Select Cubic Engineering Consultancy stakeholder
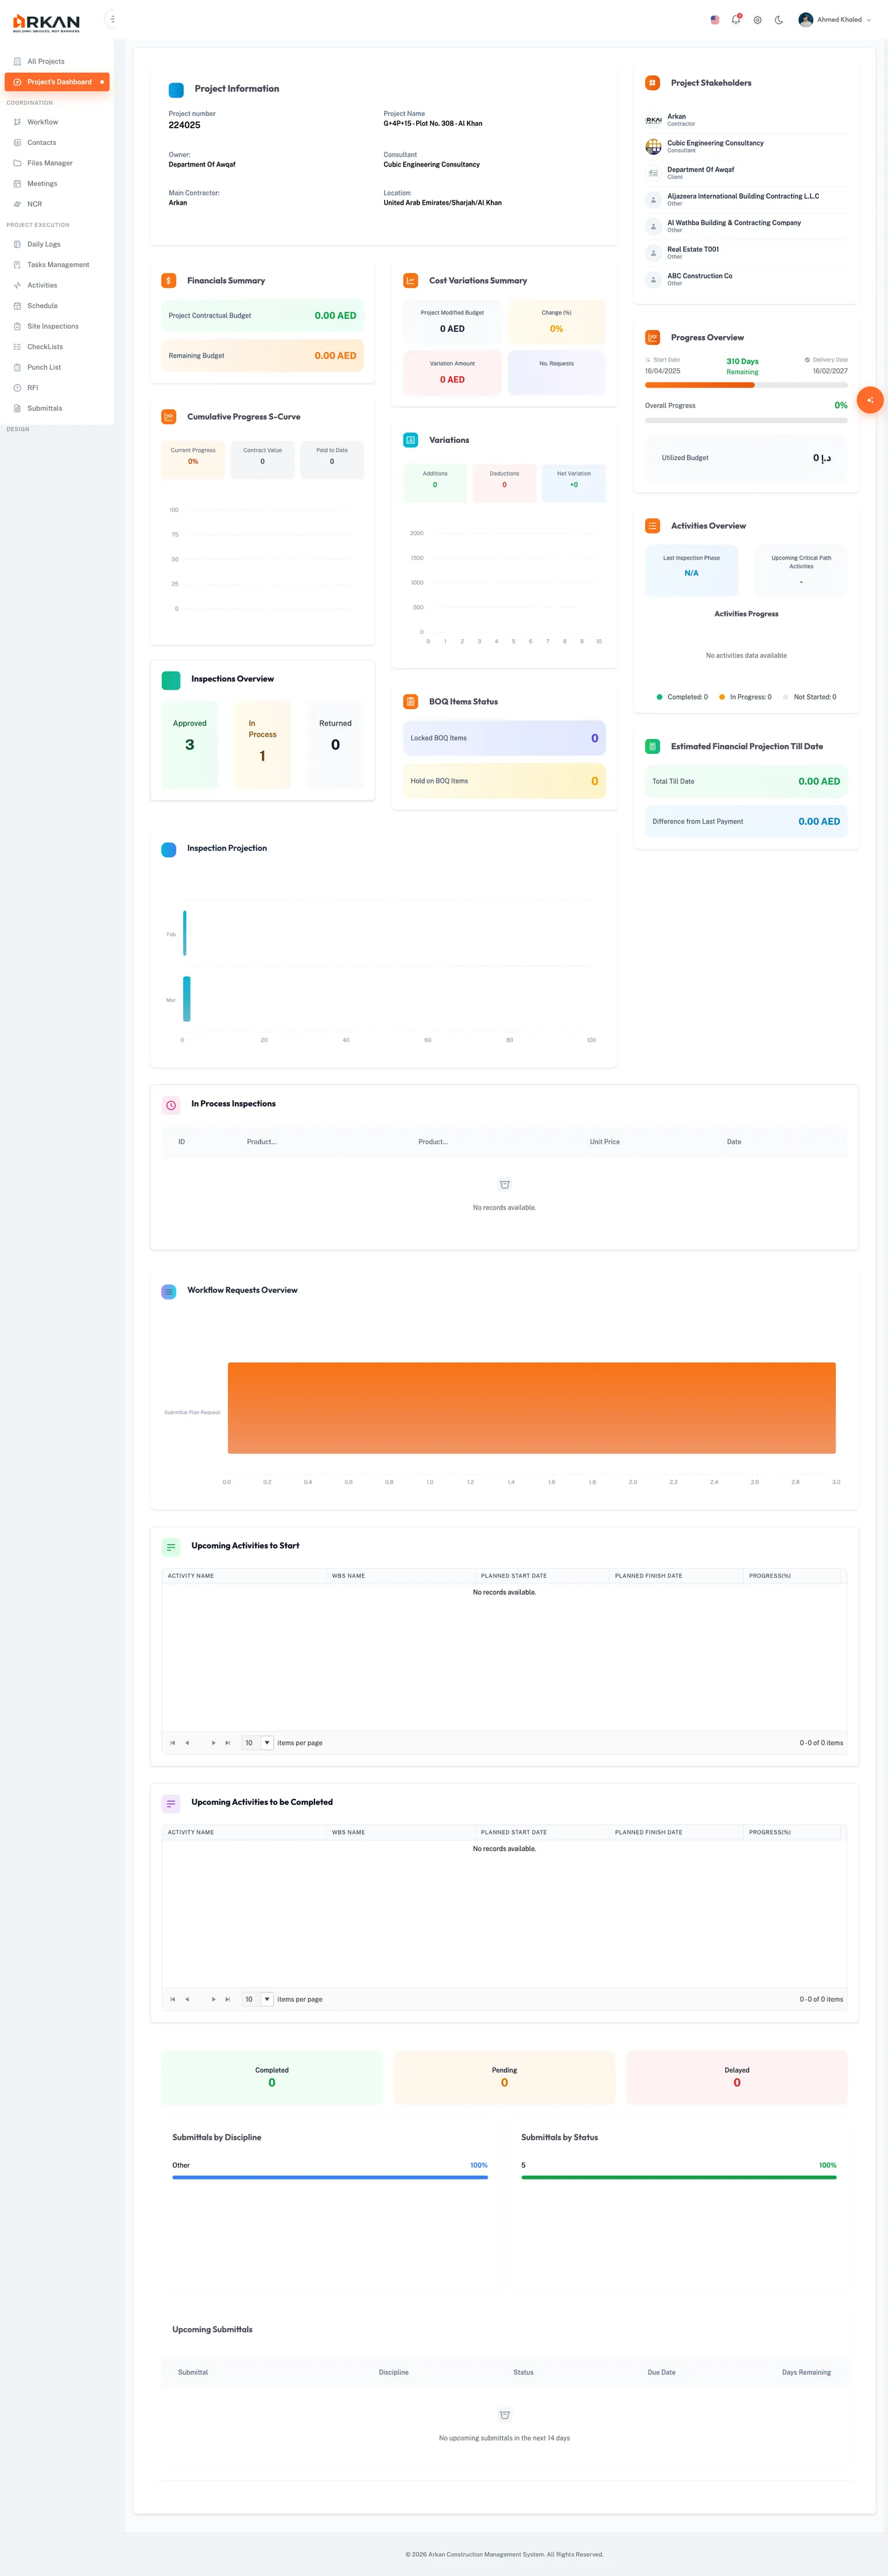The image size is (888, 2576). point(715,146)
